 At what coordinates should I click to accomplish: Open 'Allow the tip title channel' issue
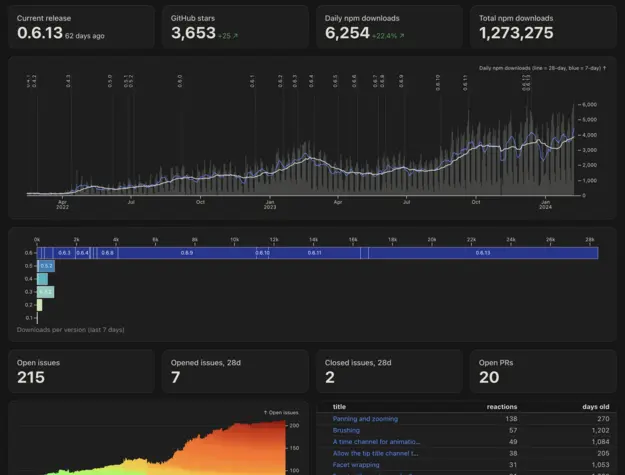[x=377, y=453]
